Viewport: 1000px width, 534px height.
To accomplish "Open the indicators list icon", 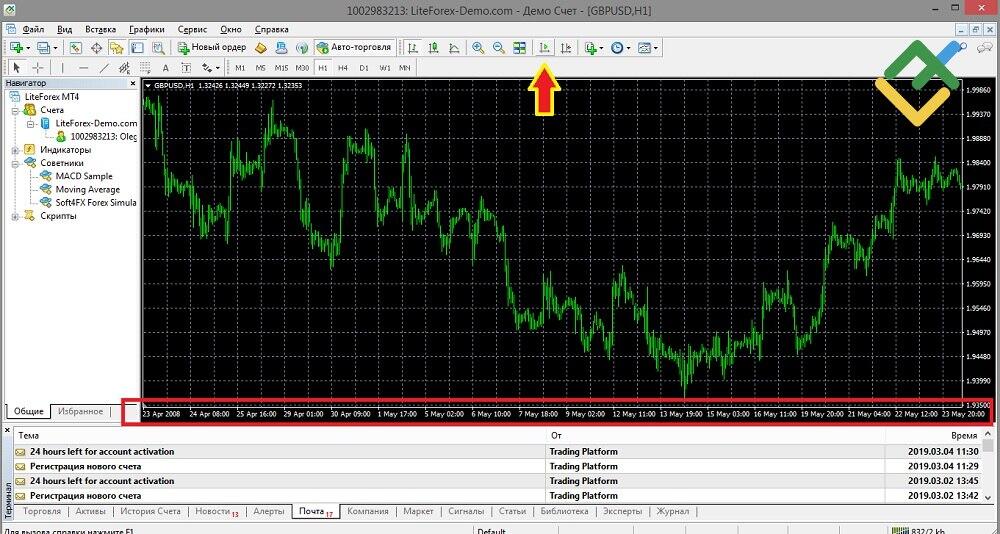I will [591, 48].
